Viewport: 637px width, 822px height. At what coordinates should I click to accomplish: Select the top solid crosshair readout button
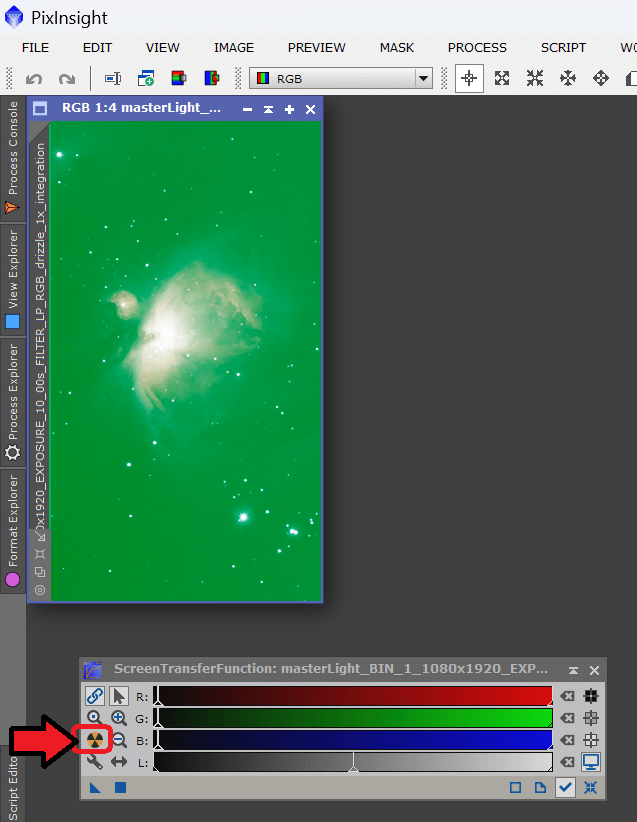(591, 696)
